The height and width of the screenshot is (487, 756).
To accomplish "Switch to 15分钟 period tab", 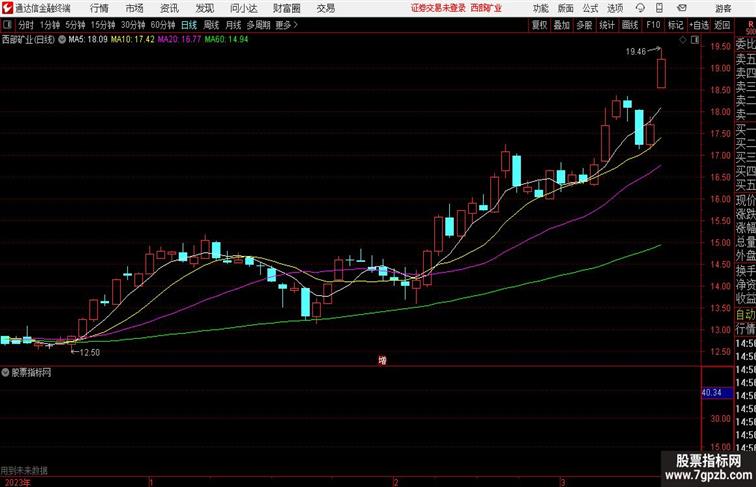I will [x=103, y=25].
